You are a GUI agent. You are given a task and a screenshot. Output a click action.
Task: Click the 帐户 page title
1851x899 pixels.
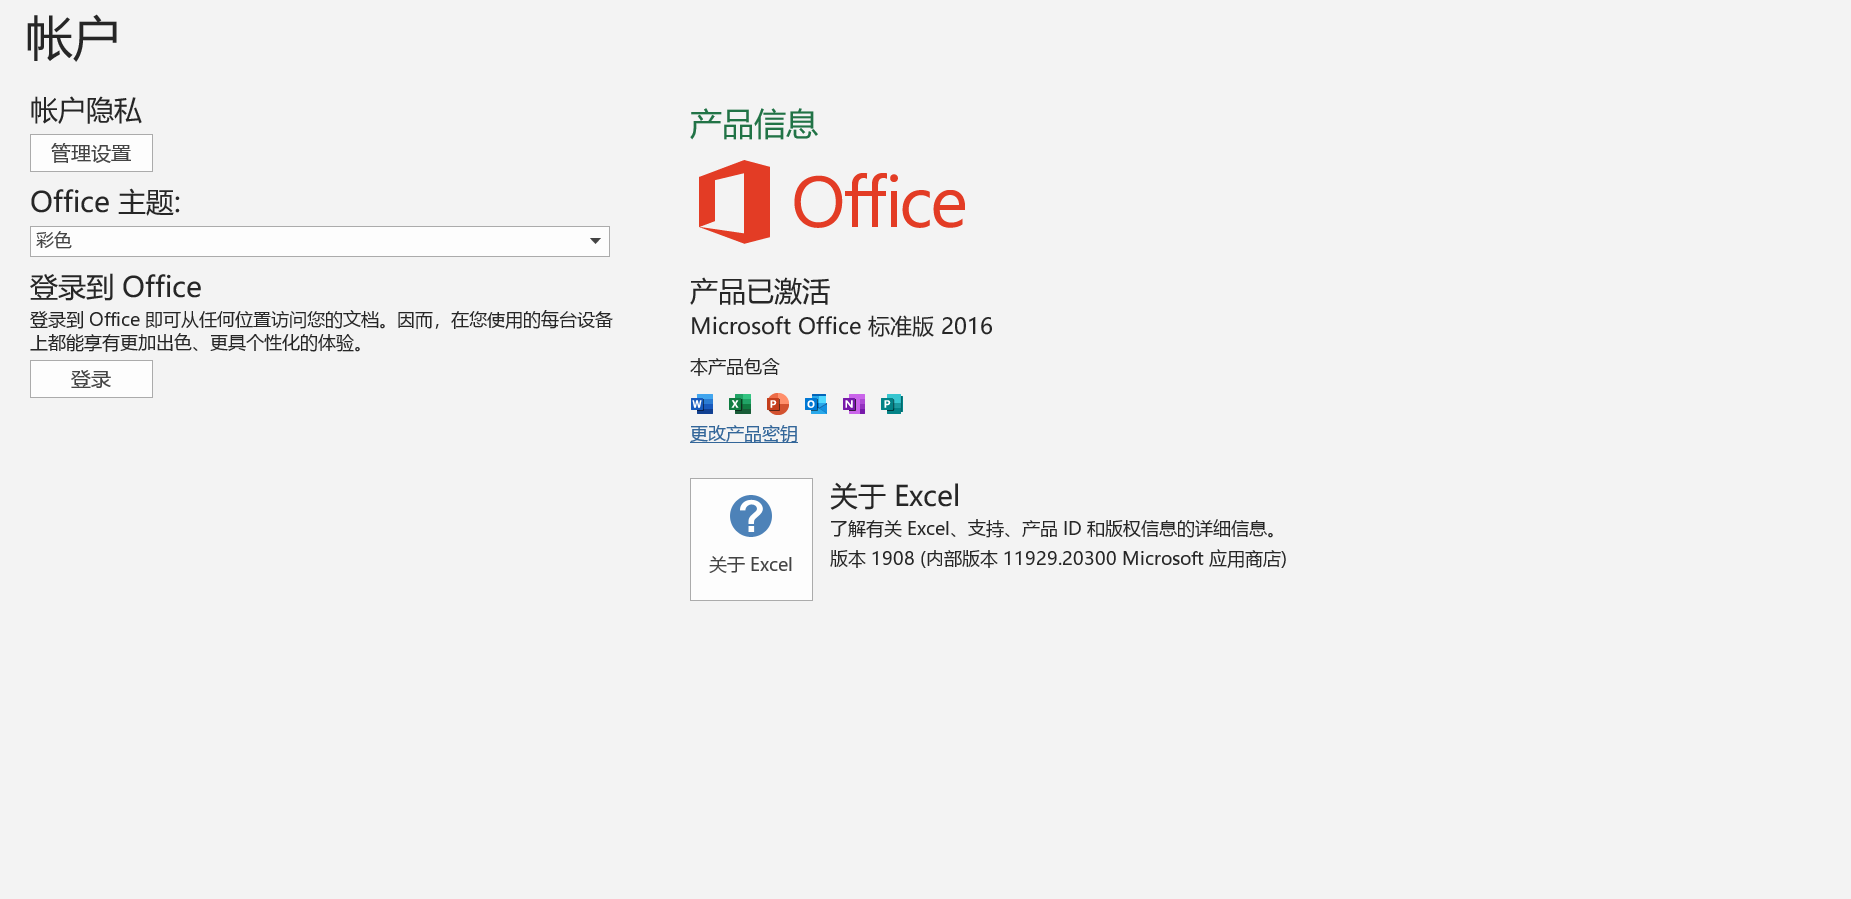click(x=72, y=39)
